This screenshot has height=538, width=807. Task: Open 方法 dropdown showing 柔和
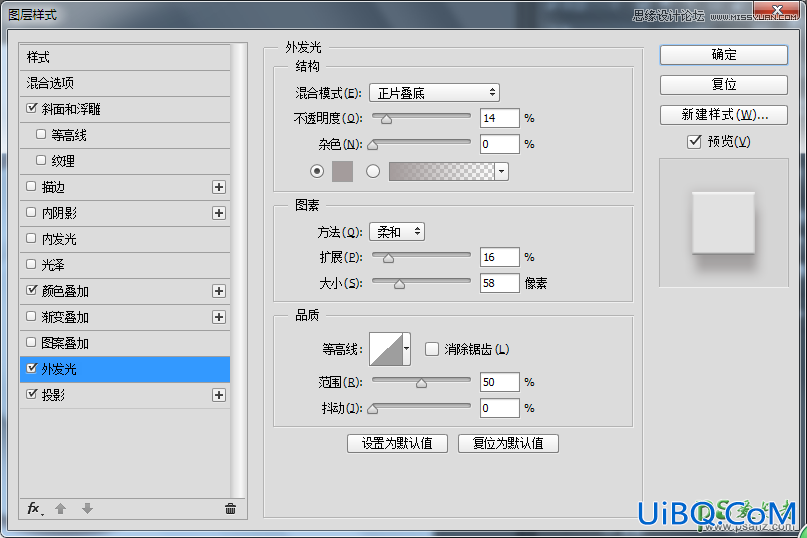397,232
